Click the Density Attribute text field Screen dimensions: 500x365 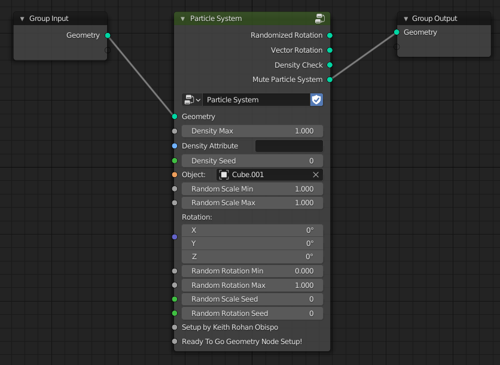pyautogui.click(x=289, y=146)
